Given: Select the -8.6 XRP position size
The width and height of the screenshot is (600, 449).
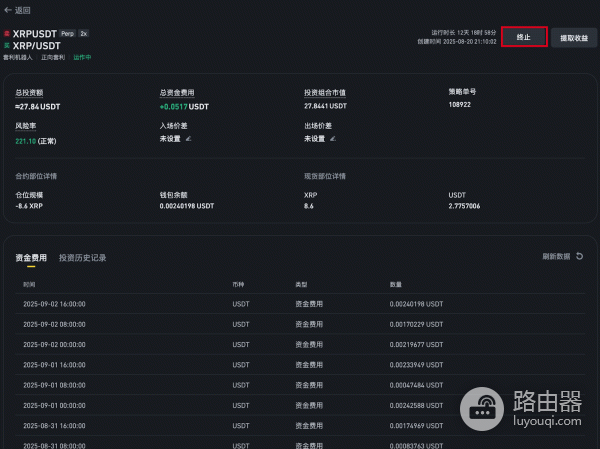Looking at the screenshot, I should click(x=29, y=206).
